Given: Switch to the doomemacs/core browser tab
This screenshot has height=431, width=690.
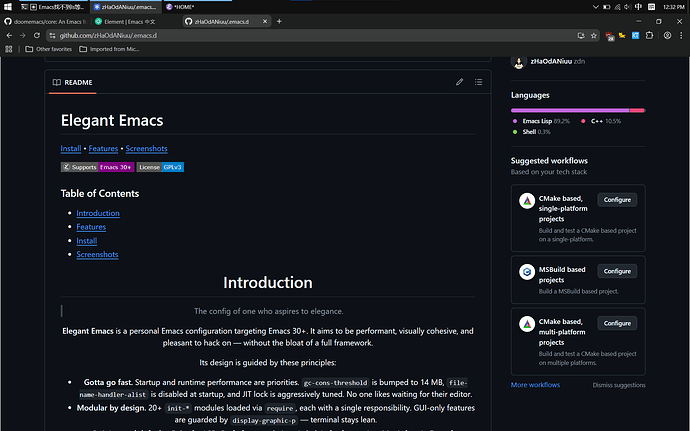Looking at the screenshot, I should (45, 21).
